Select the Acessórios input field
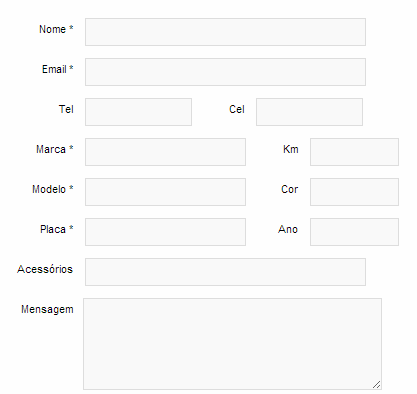The width and height of the screenshot is (417, 394). [225, 272]
